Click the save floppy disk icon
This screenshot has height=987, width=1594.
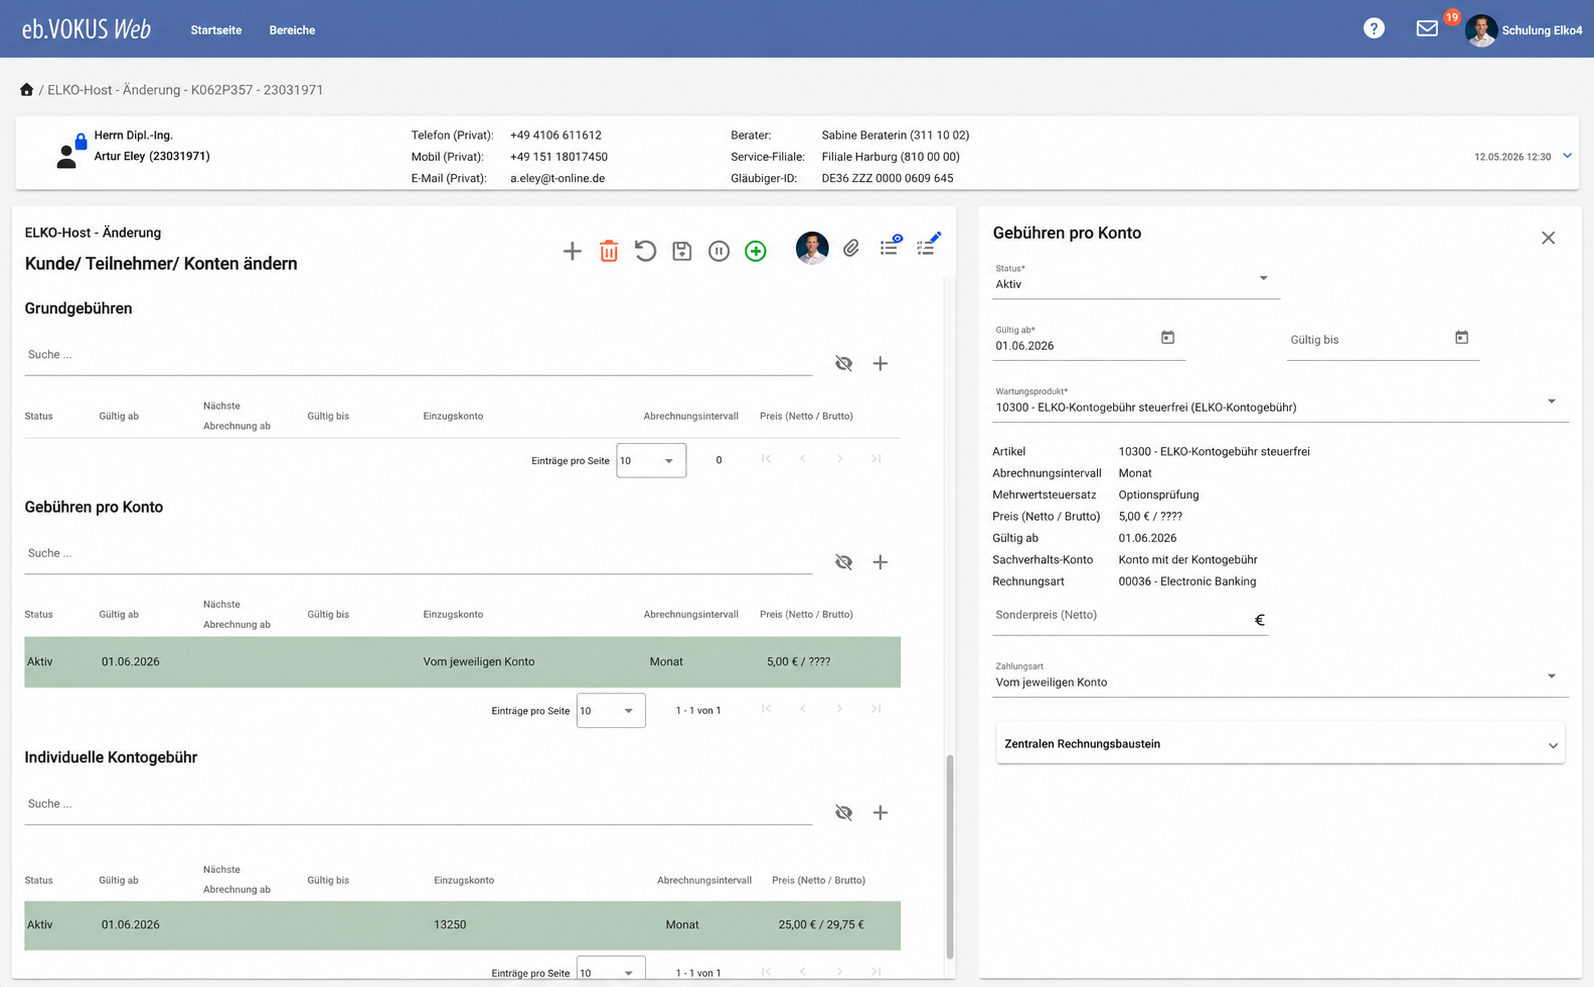coord(682,251)
